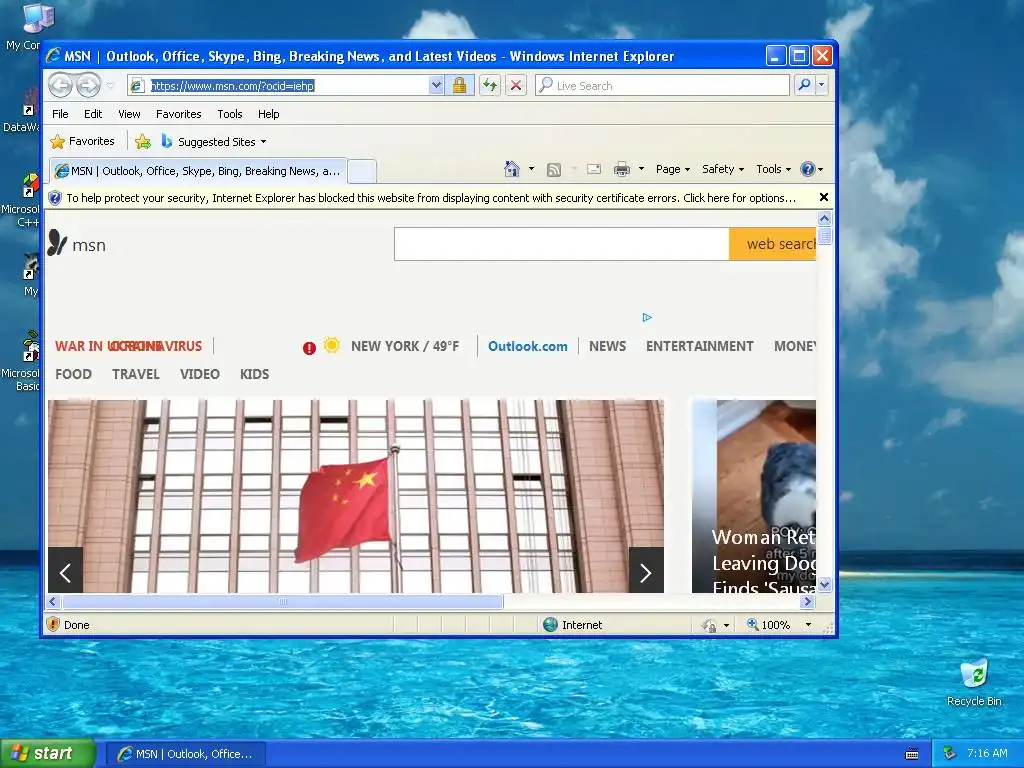The height and width of the screenshot is (768, 1024).
Task: Open the VIDEO section link
Action: click(x=200, y=374)
